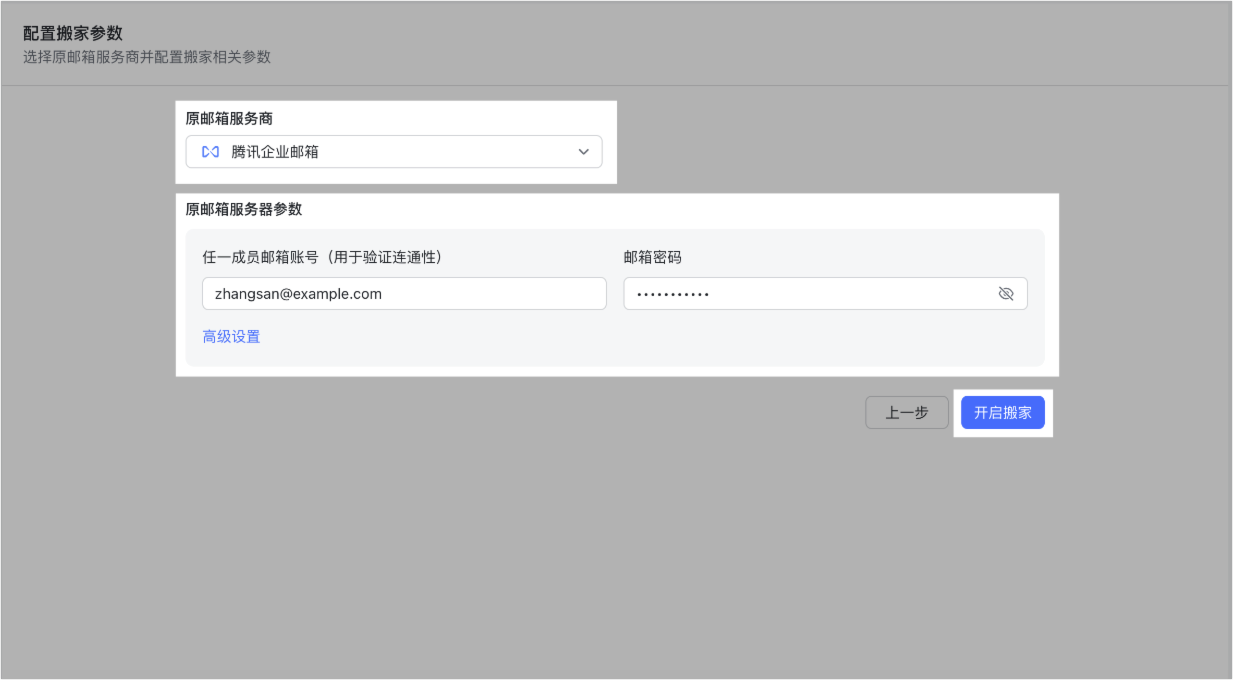Click the 任一成员邮箱账号 label
1233x680 pixels.
(322, 257)
